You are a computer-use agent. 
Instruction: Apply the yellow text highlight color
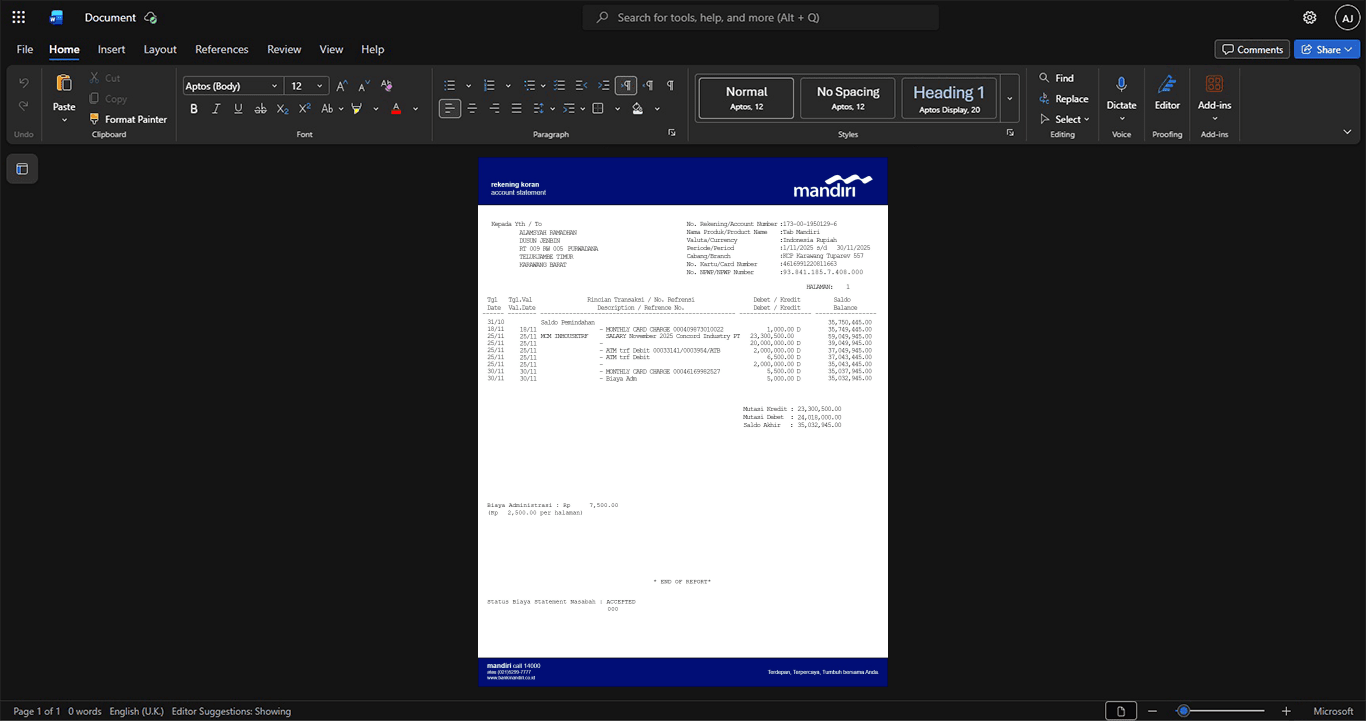point(357,108)
